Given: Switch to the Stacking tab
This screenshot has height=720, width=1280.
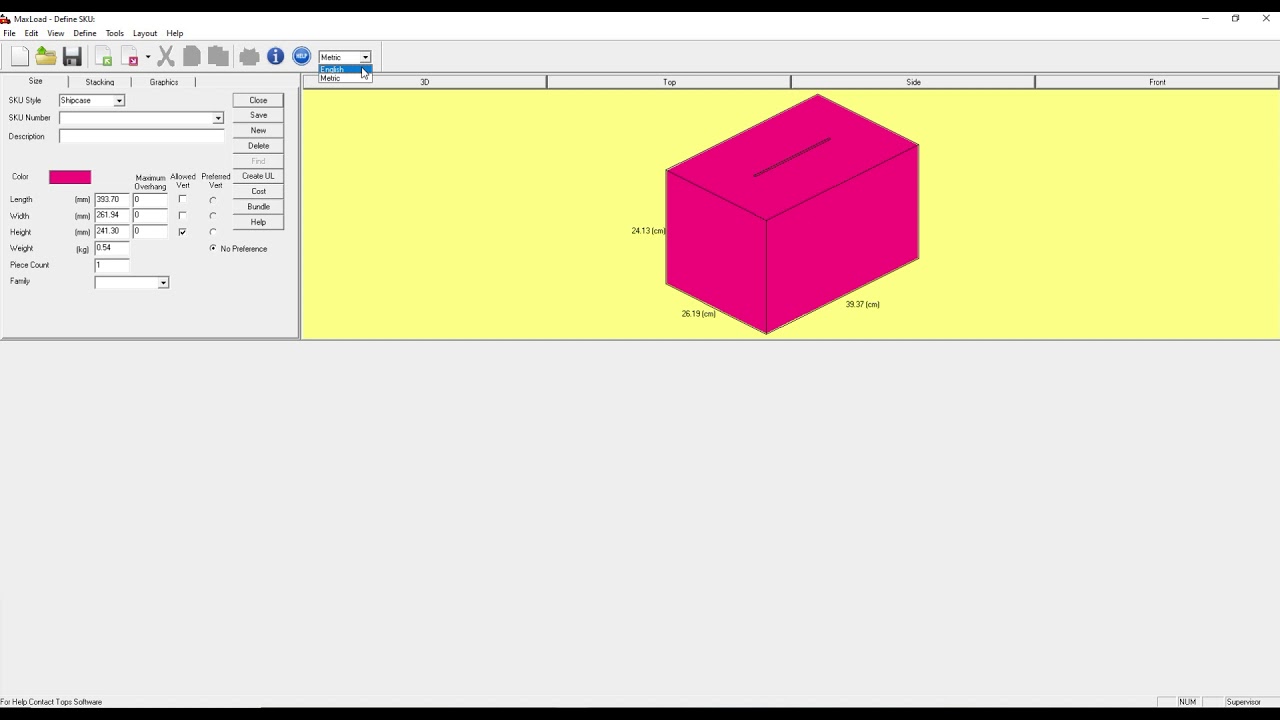Looking at the screenshot, I should point(100,82).
